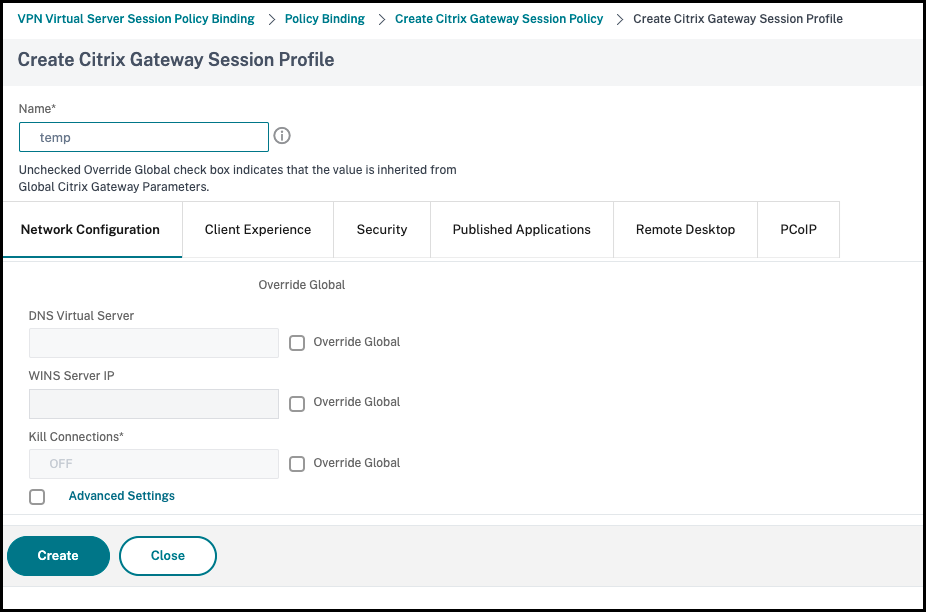Switch to the Client Experience tab

[x=258, y=230]
